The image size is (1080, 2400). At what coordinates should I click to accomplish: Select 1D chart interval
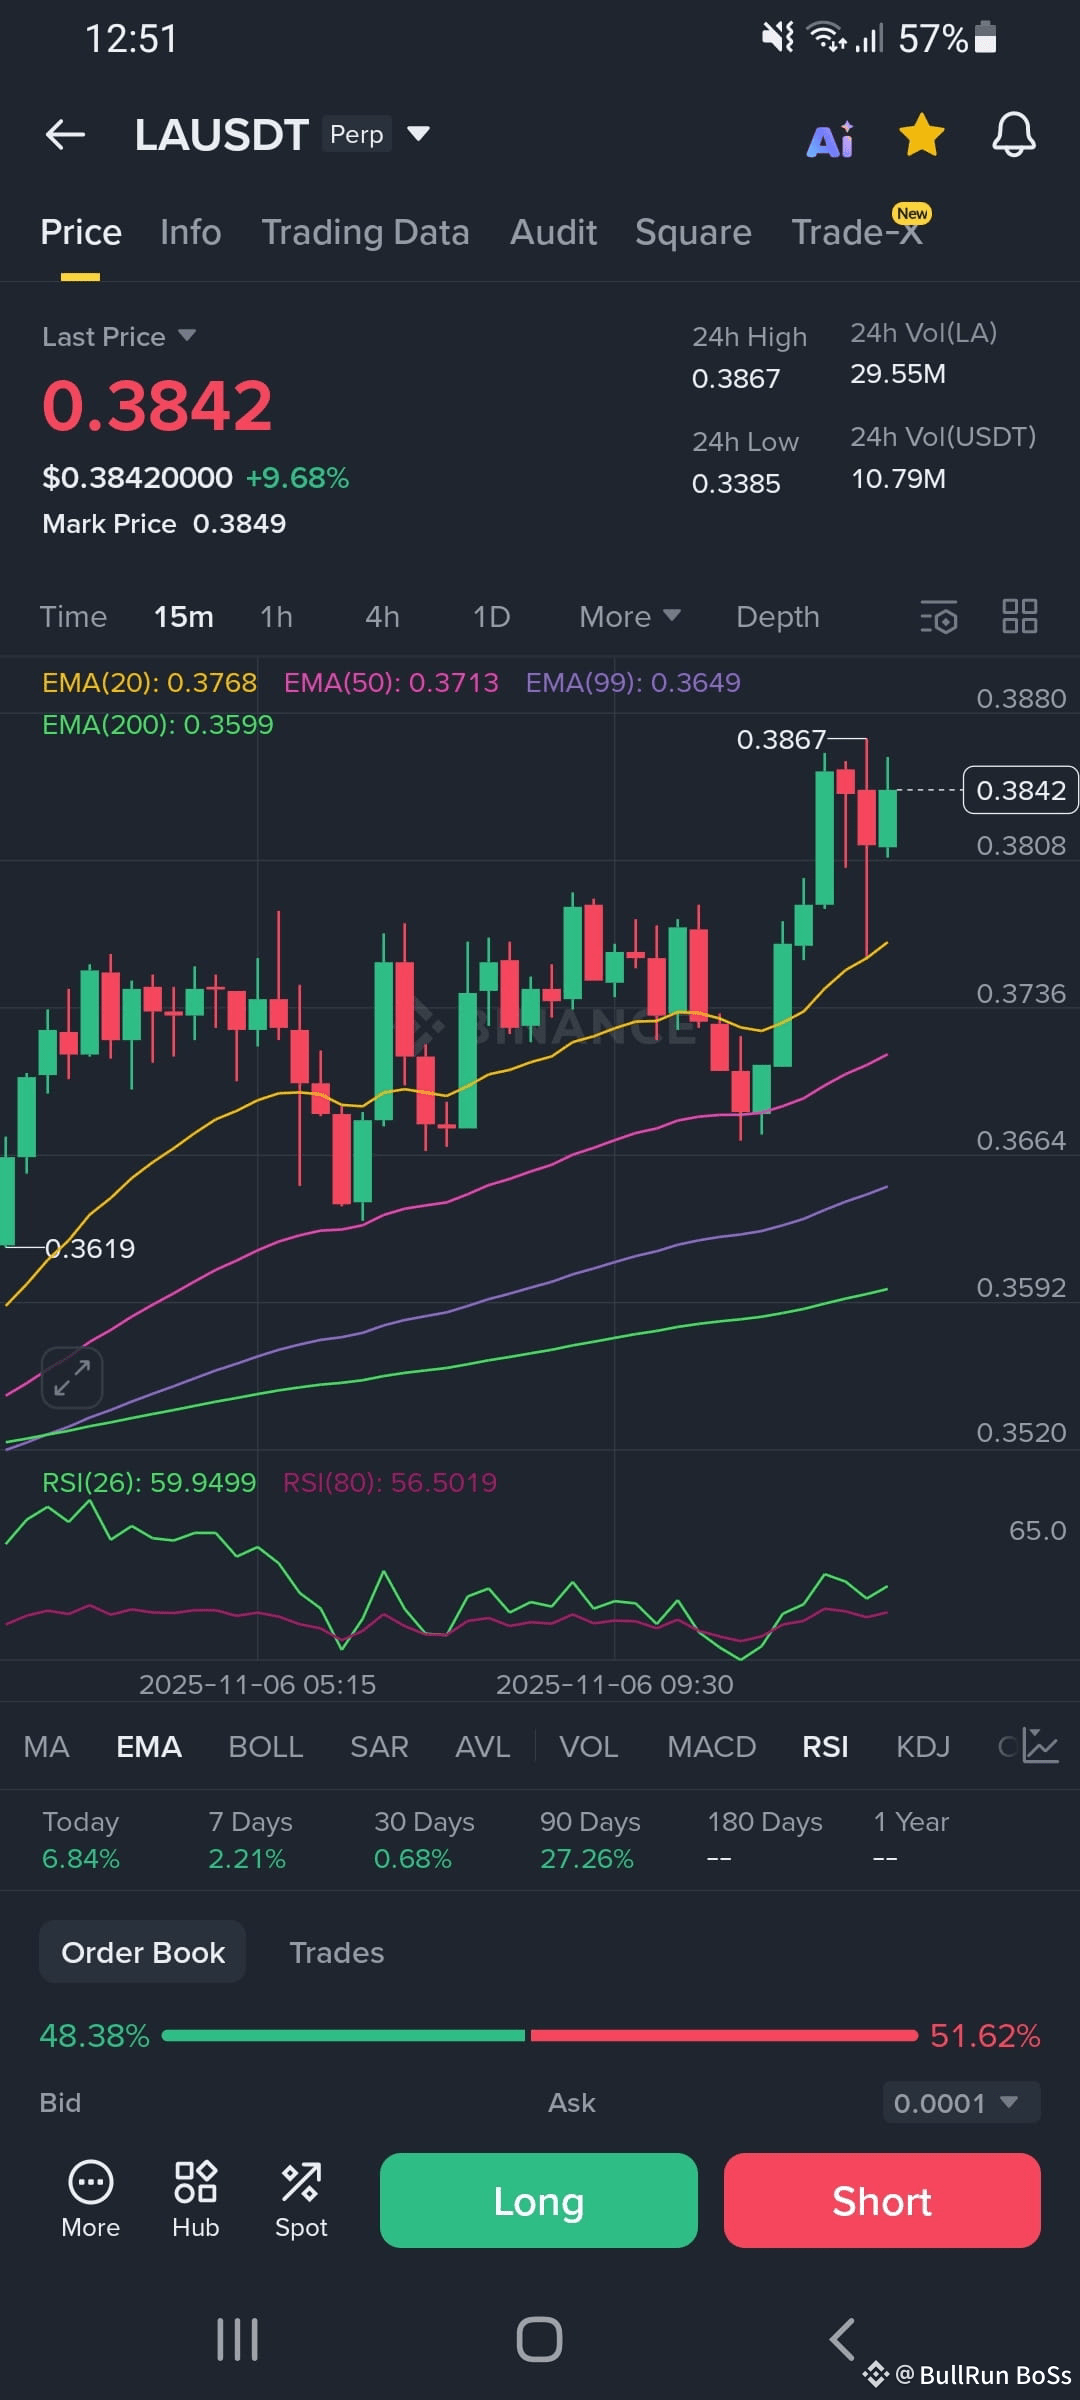click(x=491, y=617)
